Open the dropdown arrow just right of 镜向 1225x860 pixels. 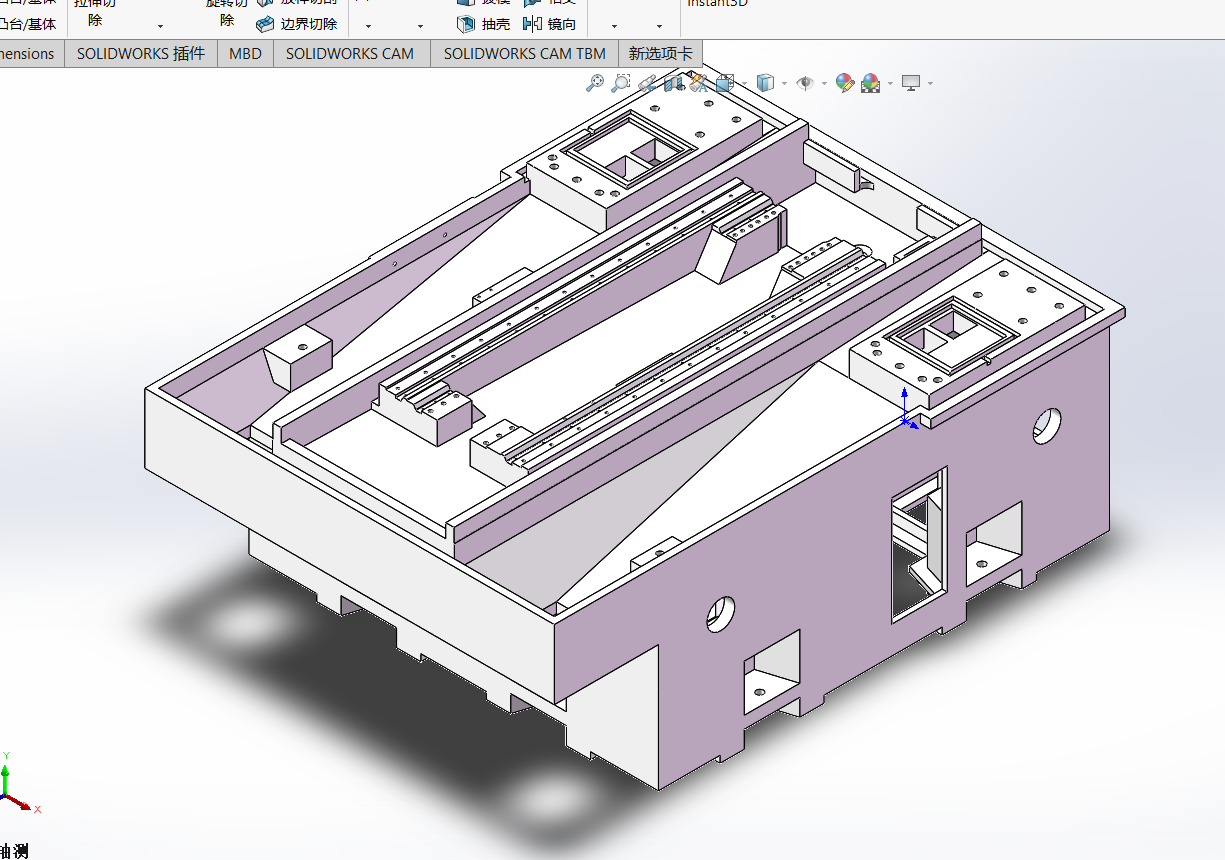614,26
